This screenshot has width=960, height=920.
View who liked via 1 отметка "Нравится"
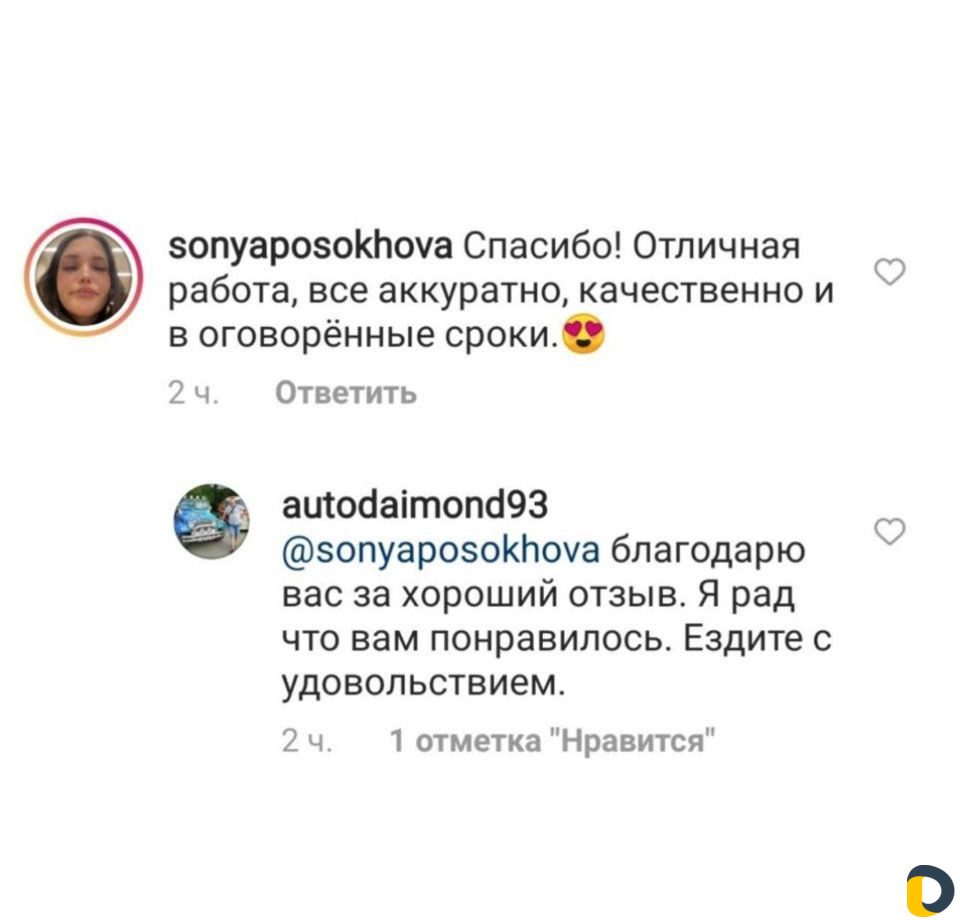click(552, 741)
